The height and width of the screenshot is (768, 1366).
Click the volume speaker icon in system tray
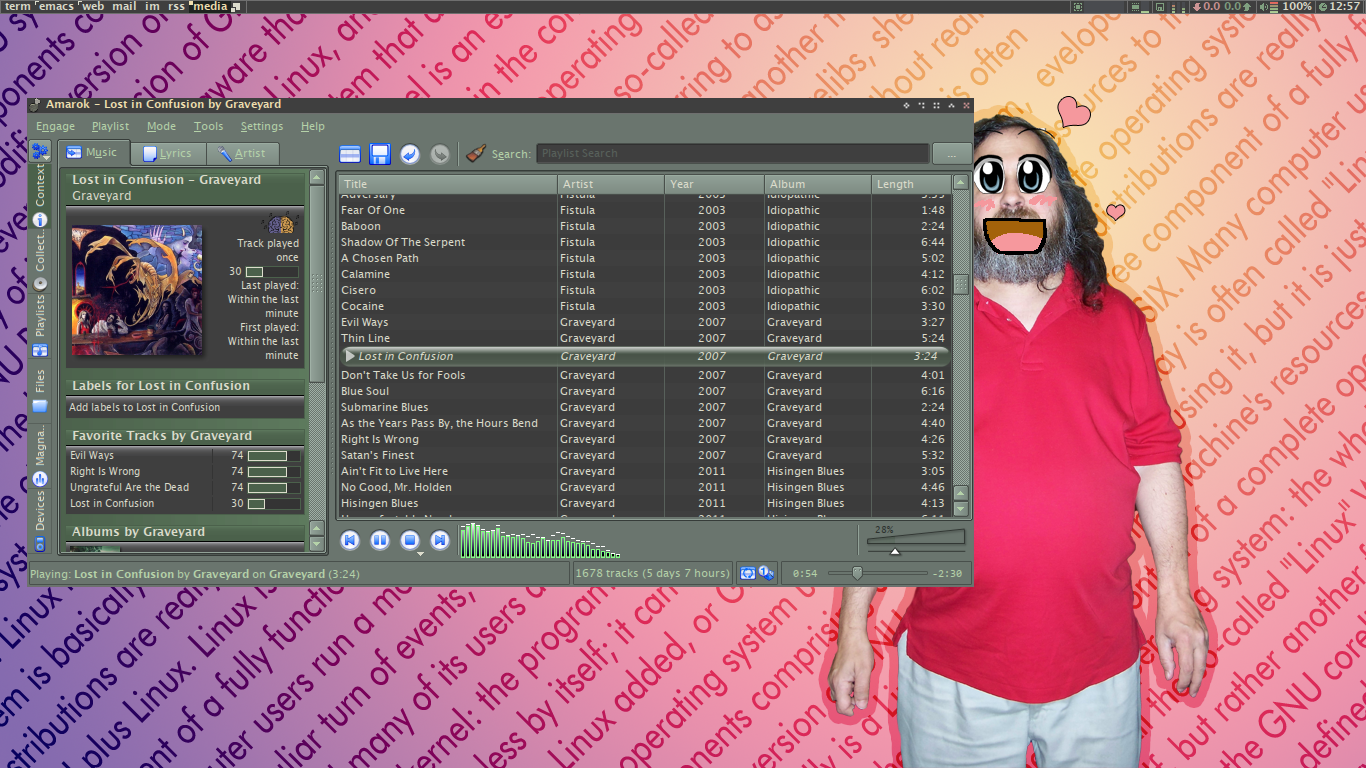pos(1264,7)
